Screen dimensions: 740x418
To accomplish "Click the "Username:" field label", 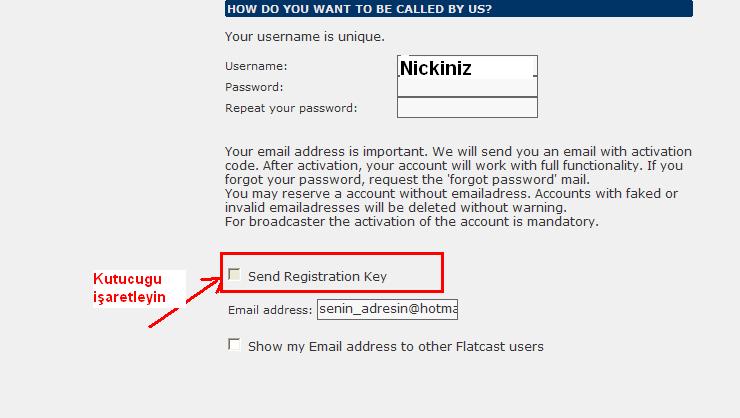I will tap(256, 66).
